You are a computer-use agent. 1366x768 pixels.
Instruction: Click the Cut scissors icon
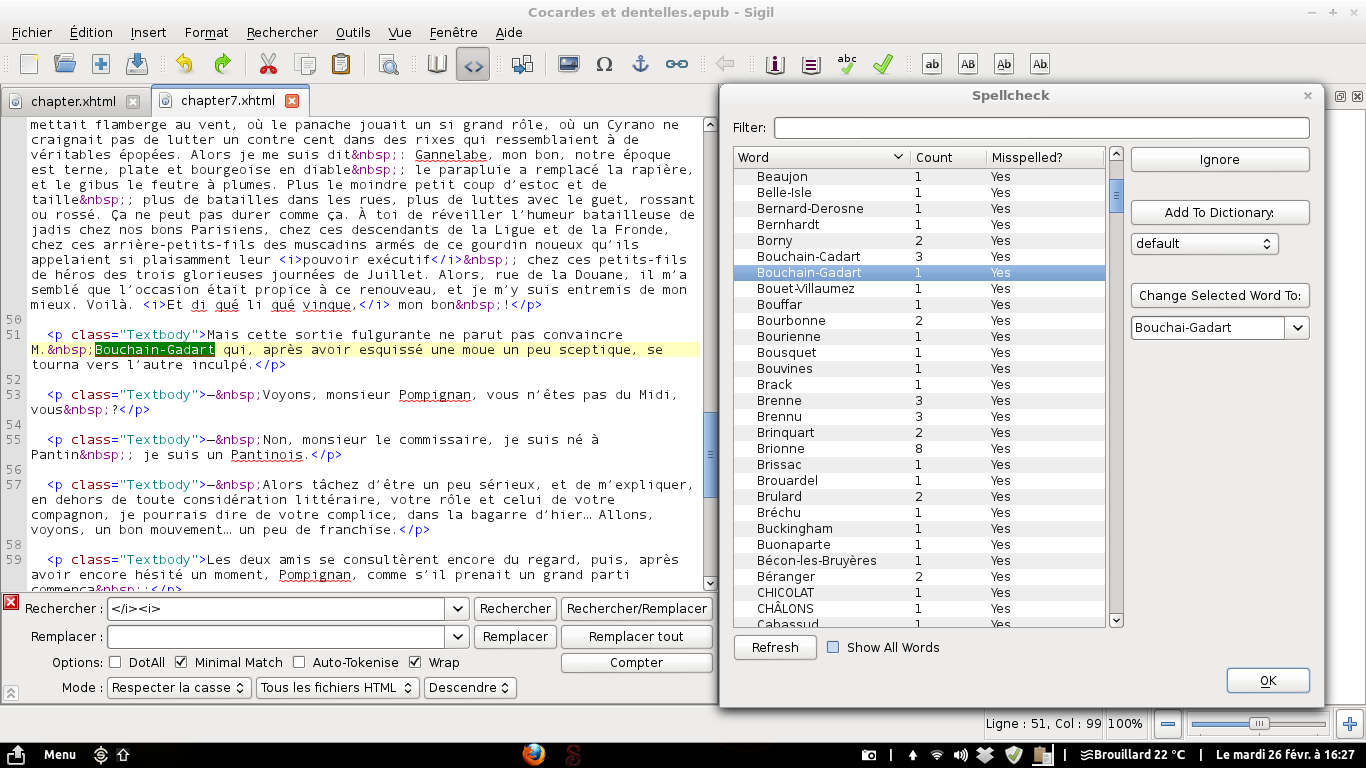[x=267, y=64]
